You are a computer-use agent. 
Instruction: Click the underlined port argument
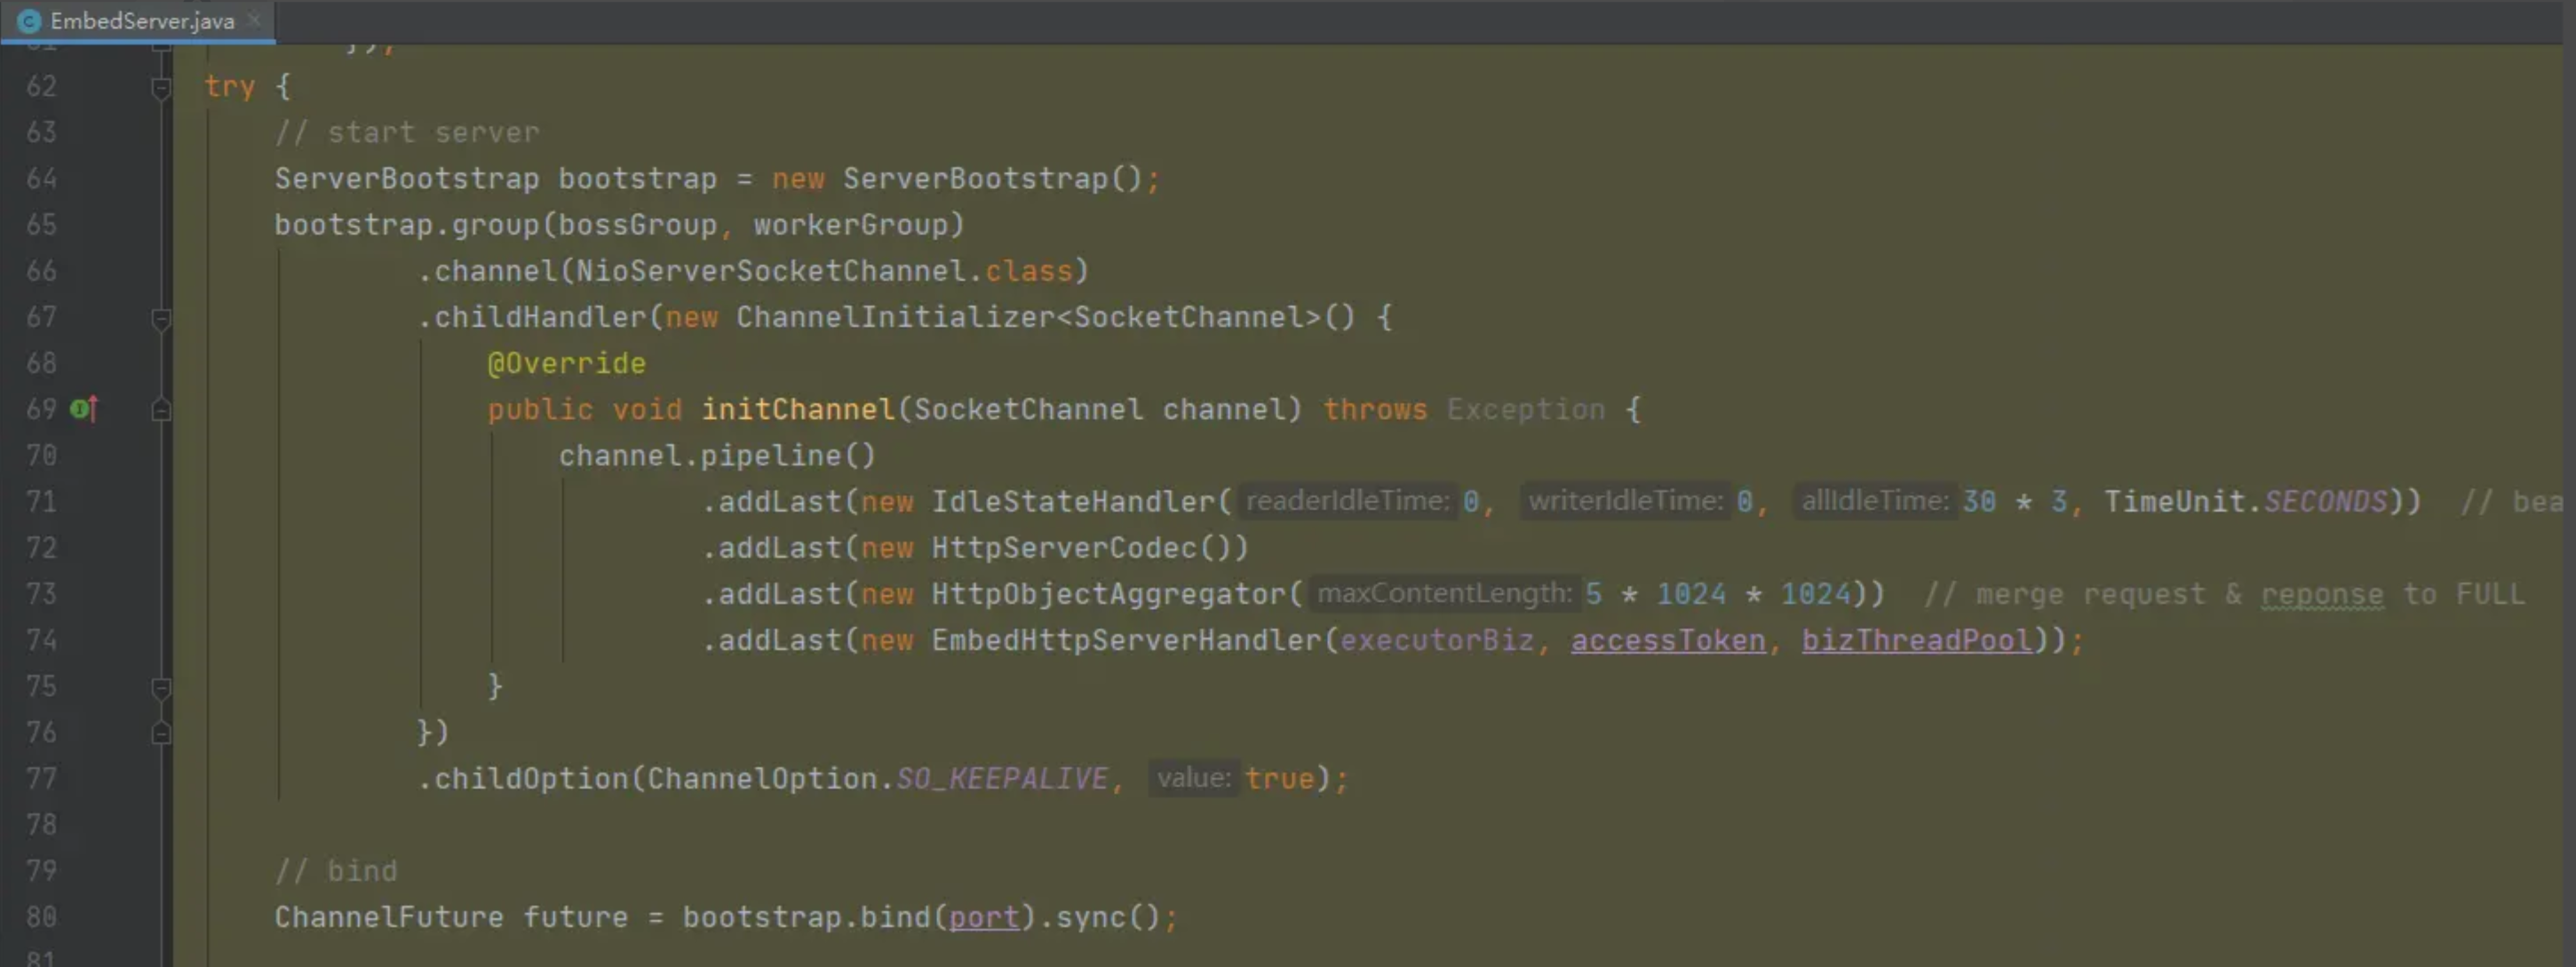pos(984,917)
